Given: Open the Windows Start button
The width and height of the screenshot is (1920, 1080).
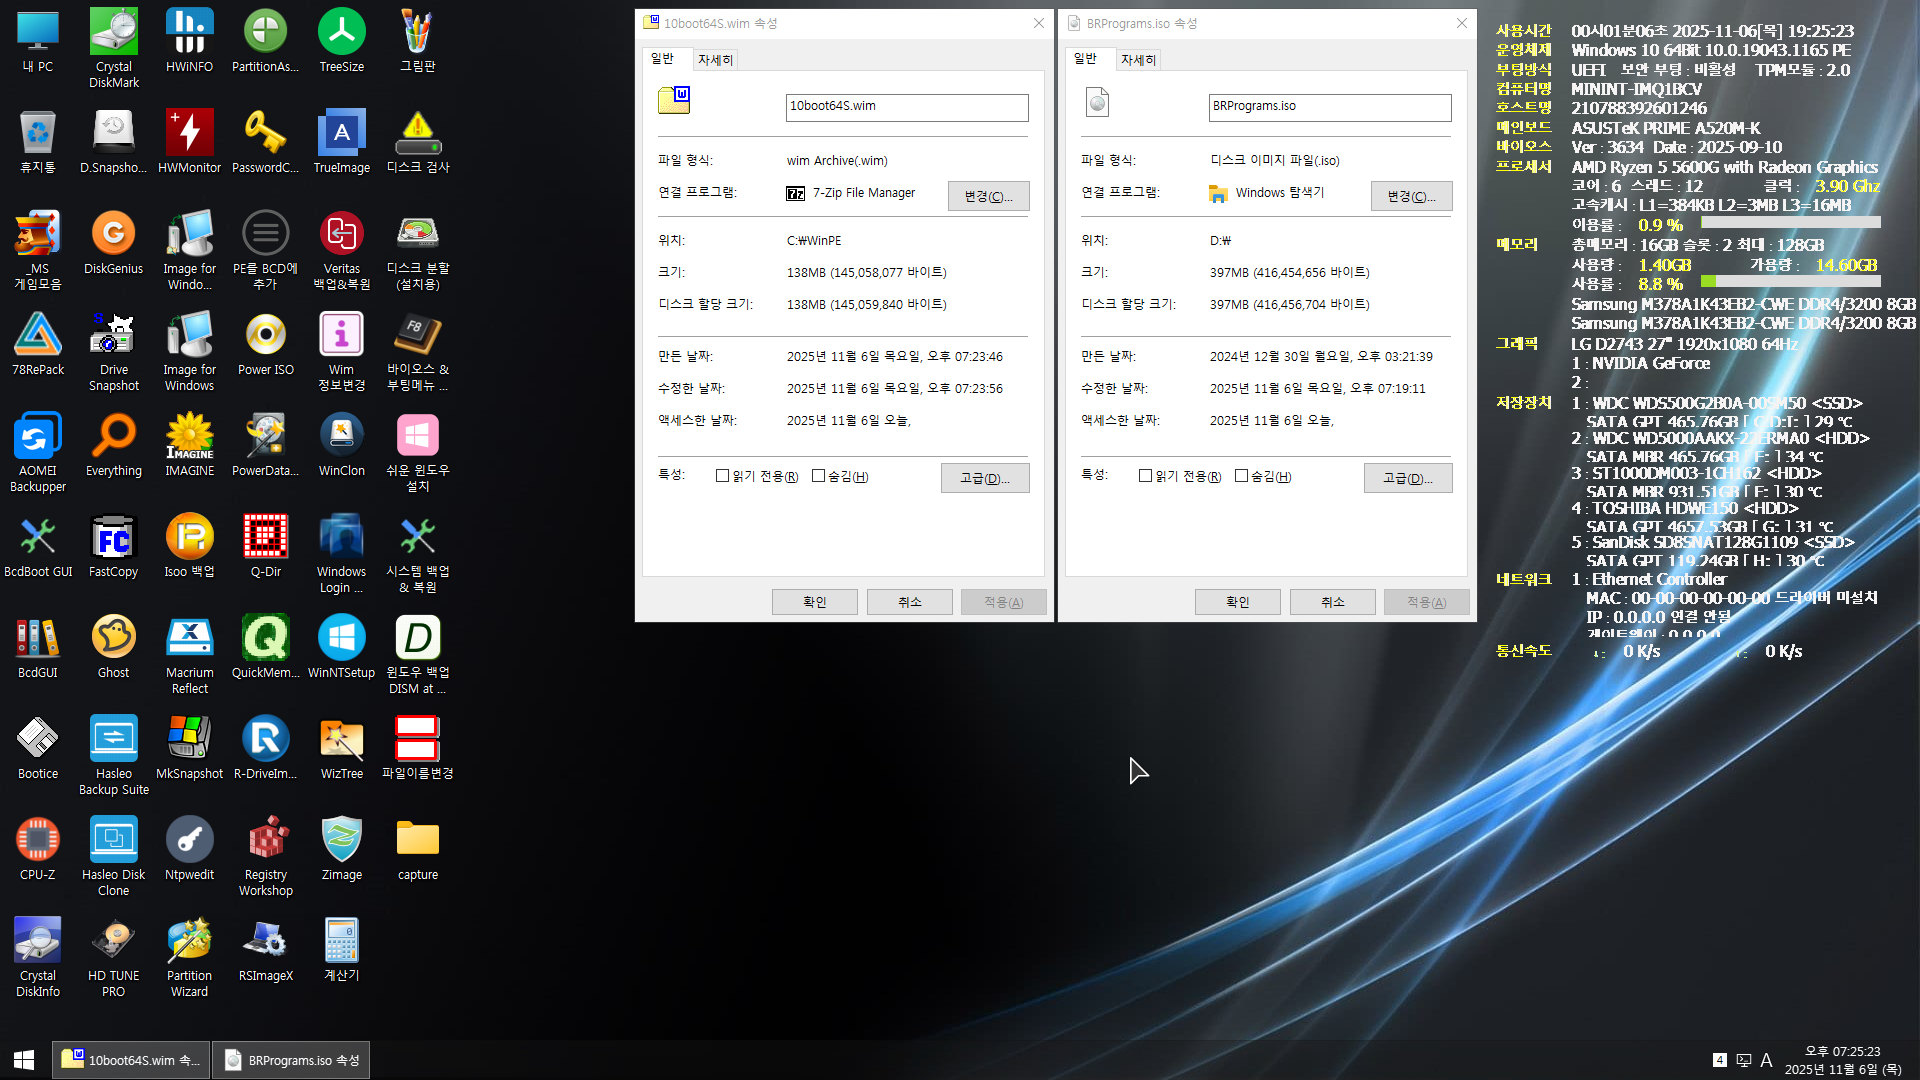Looking at the screenshot, I should pos(24,1060).
